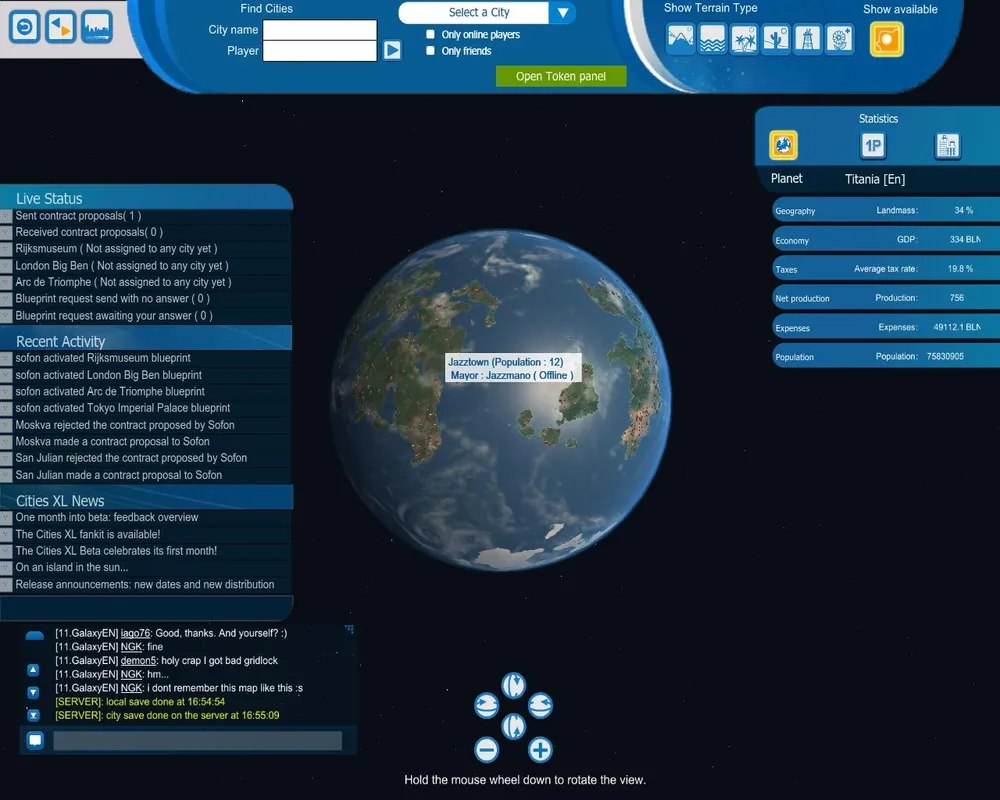1000x800 pixels.
Task: Expand the Expenses statistics row
Action: [885, 327]
